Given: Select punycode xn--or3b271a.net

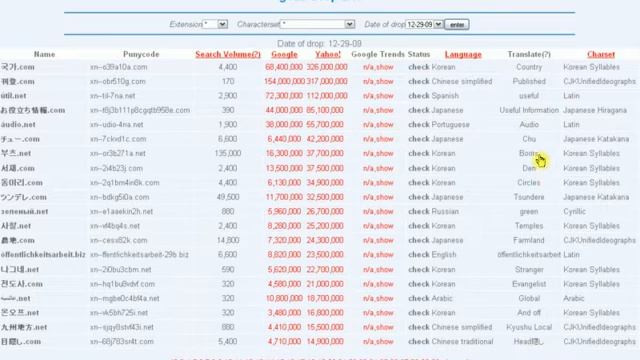Looking at the screenshot, I should click(118, 153).
